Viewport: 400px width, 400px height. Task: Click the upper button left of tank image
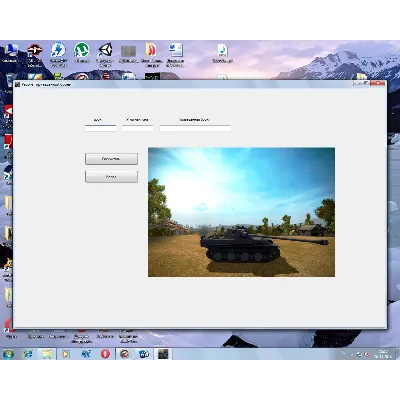[111, 159]
